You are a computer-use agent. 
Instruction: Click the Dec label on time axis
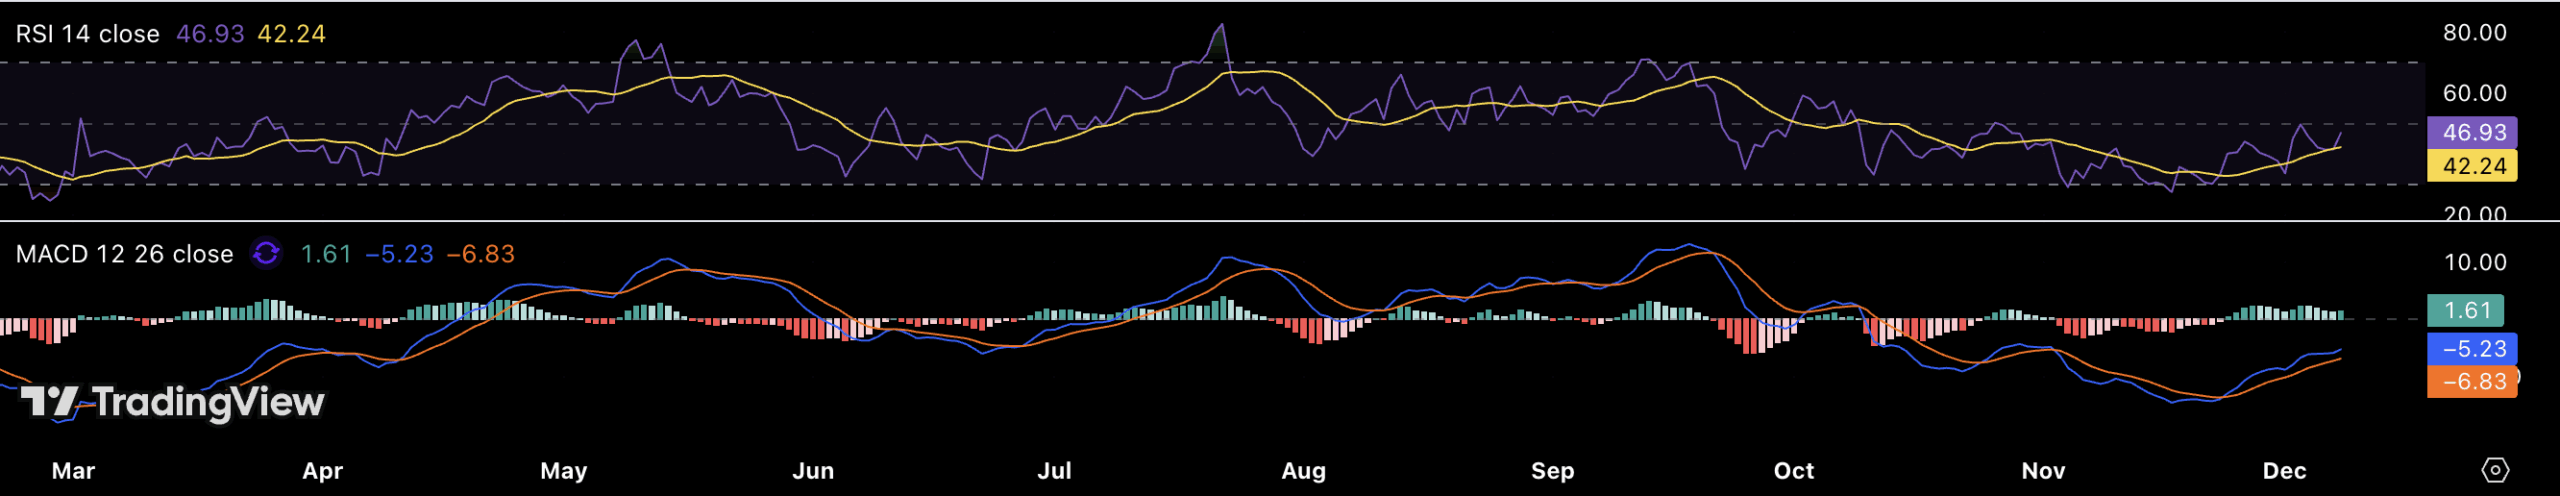click(2284, 471)
